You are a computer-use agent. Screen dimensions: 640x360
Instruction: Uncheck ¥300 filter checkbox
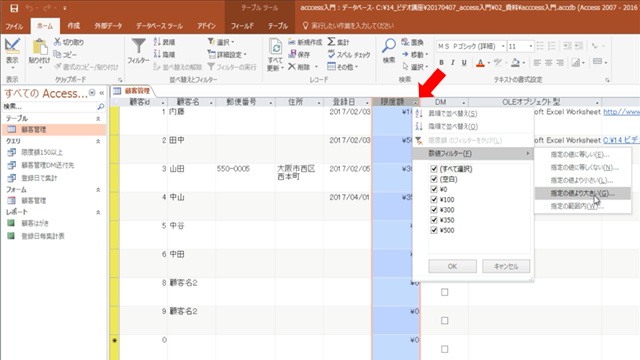click(x=434, y=209)
